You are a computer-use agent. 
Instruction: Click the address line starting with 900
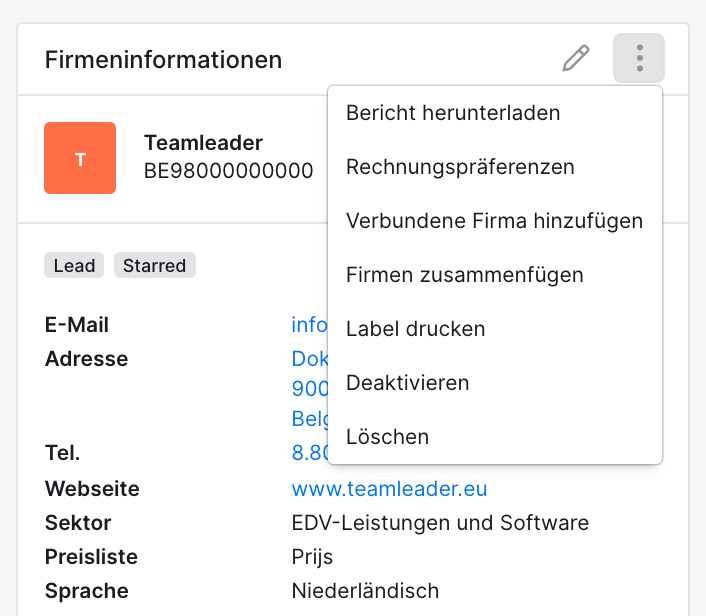[x=310, y=389]
